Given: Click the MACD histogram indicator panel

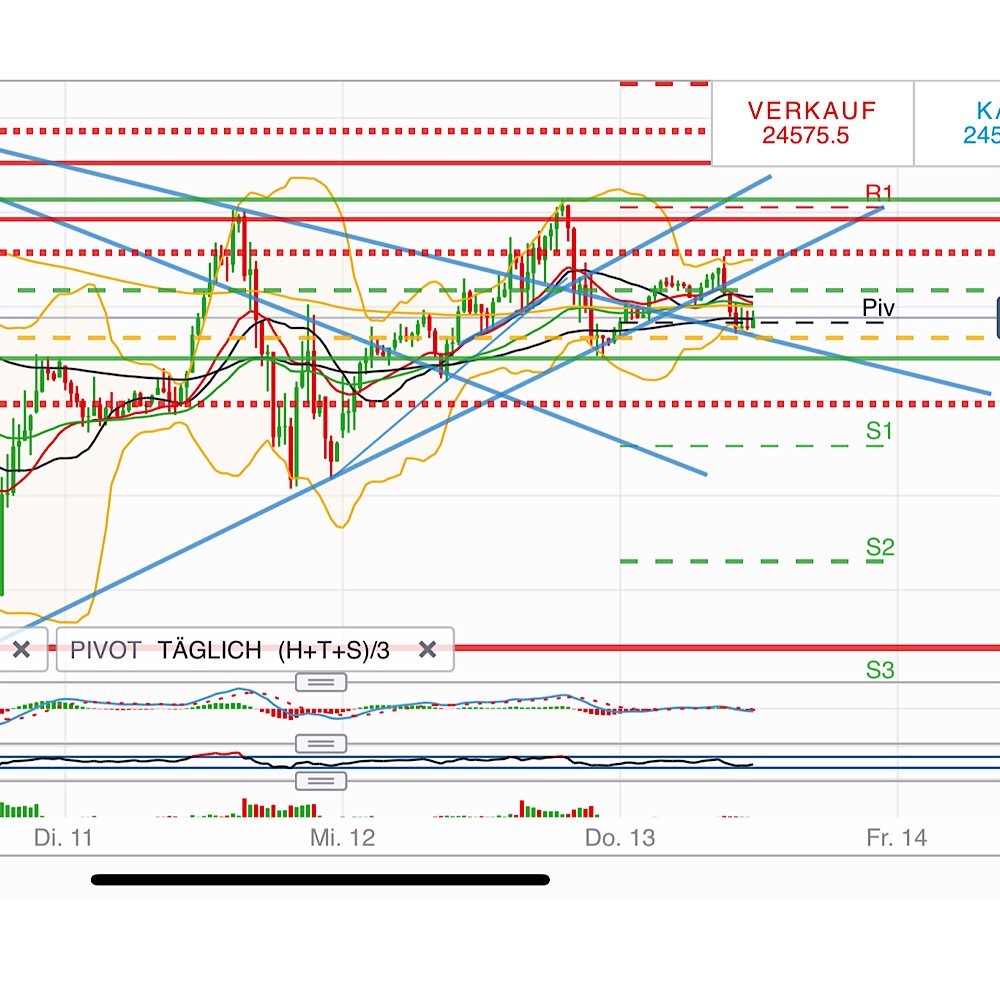Looking at the screenshot, I should [500, 713].
